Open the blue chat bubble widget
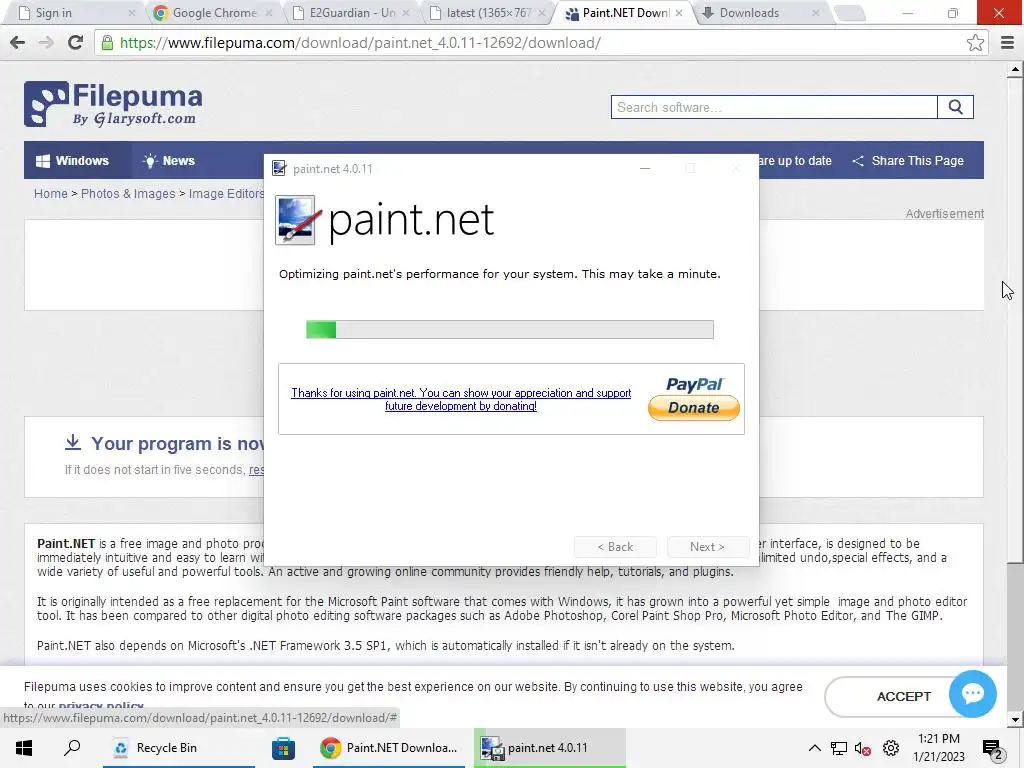 (972, 694)
